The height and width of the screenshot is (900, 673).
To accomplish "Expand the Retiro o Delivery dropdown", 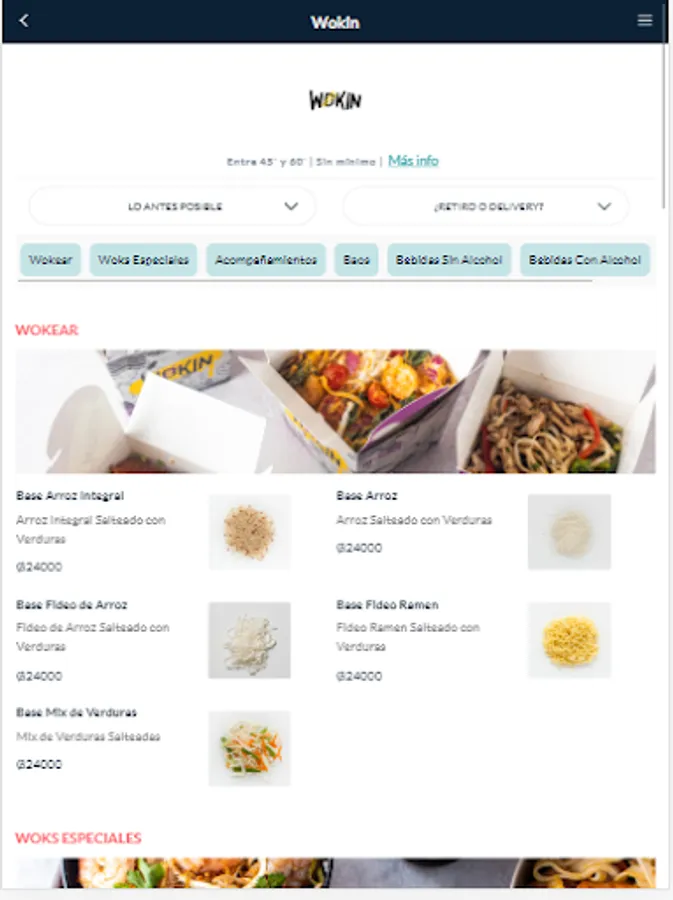I will tap(486, 206).
